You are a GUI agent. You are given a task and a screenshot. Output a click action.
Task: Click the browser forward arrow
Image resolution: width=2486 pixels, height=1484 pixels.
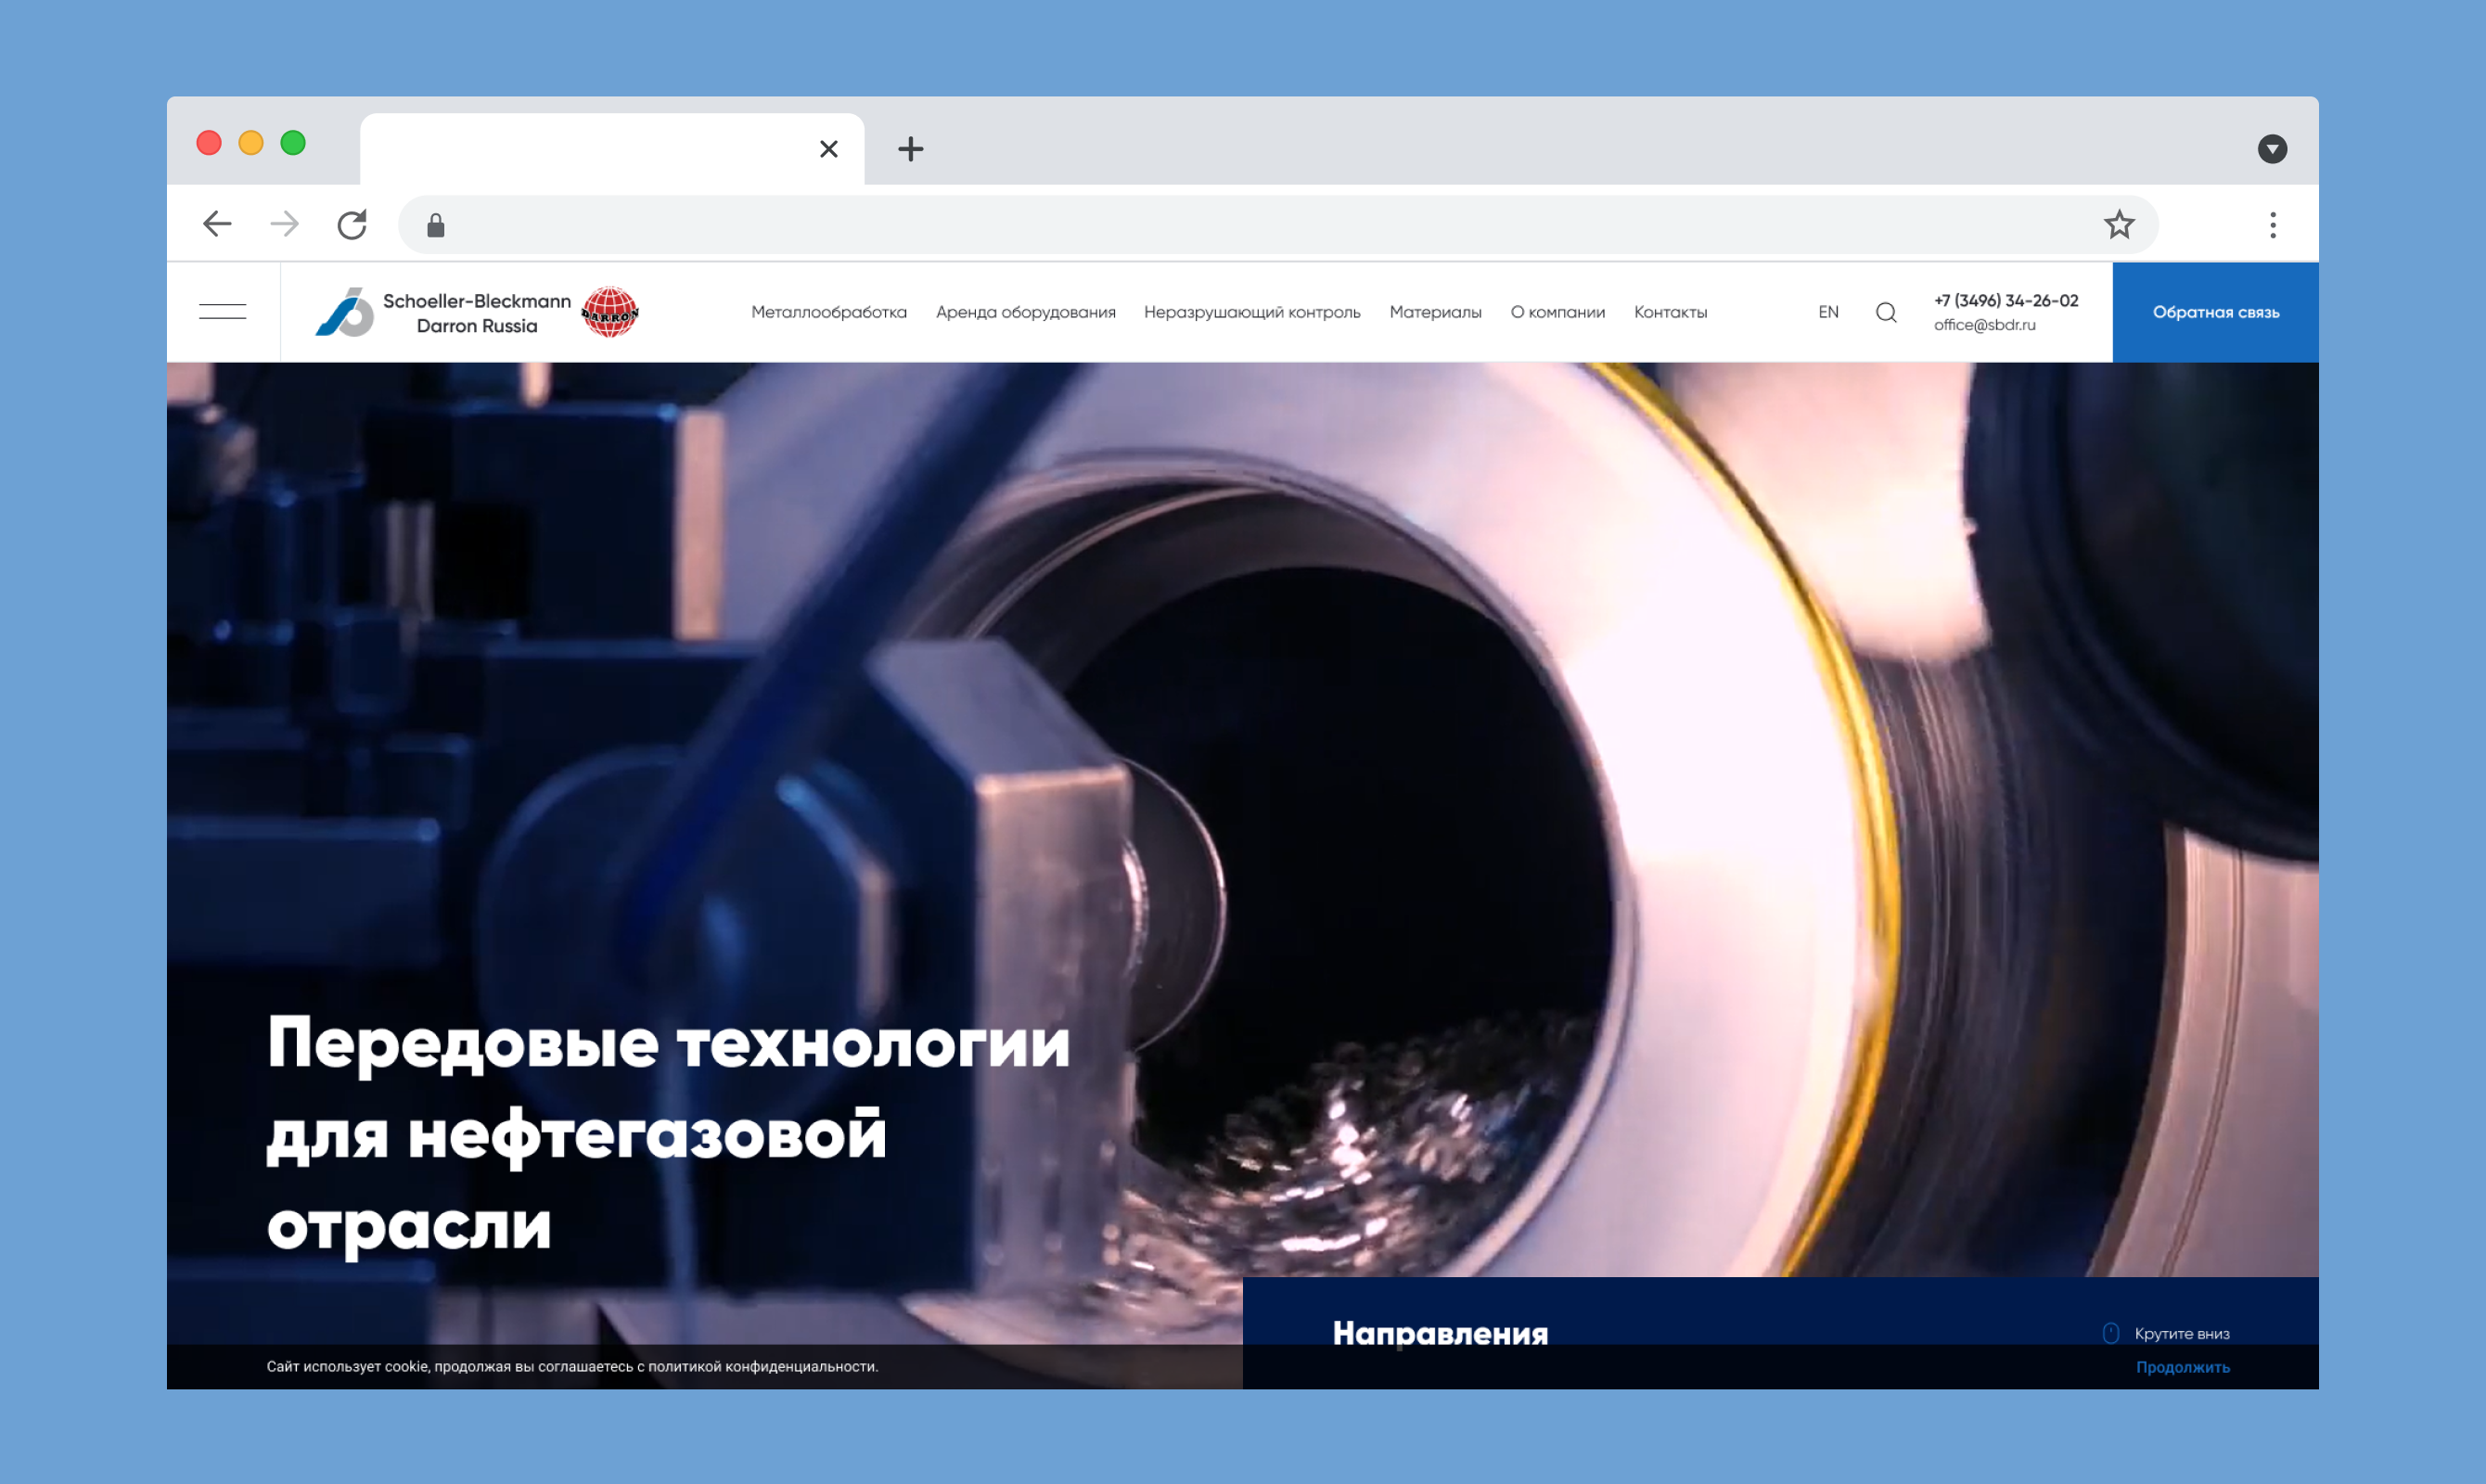pyautogui.click(x=285, y=224)
